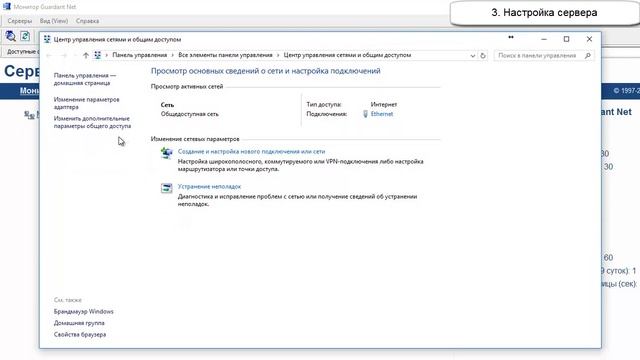
Task: Click the Ethernet connection icon
Action: (x=365, y=114)
